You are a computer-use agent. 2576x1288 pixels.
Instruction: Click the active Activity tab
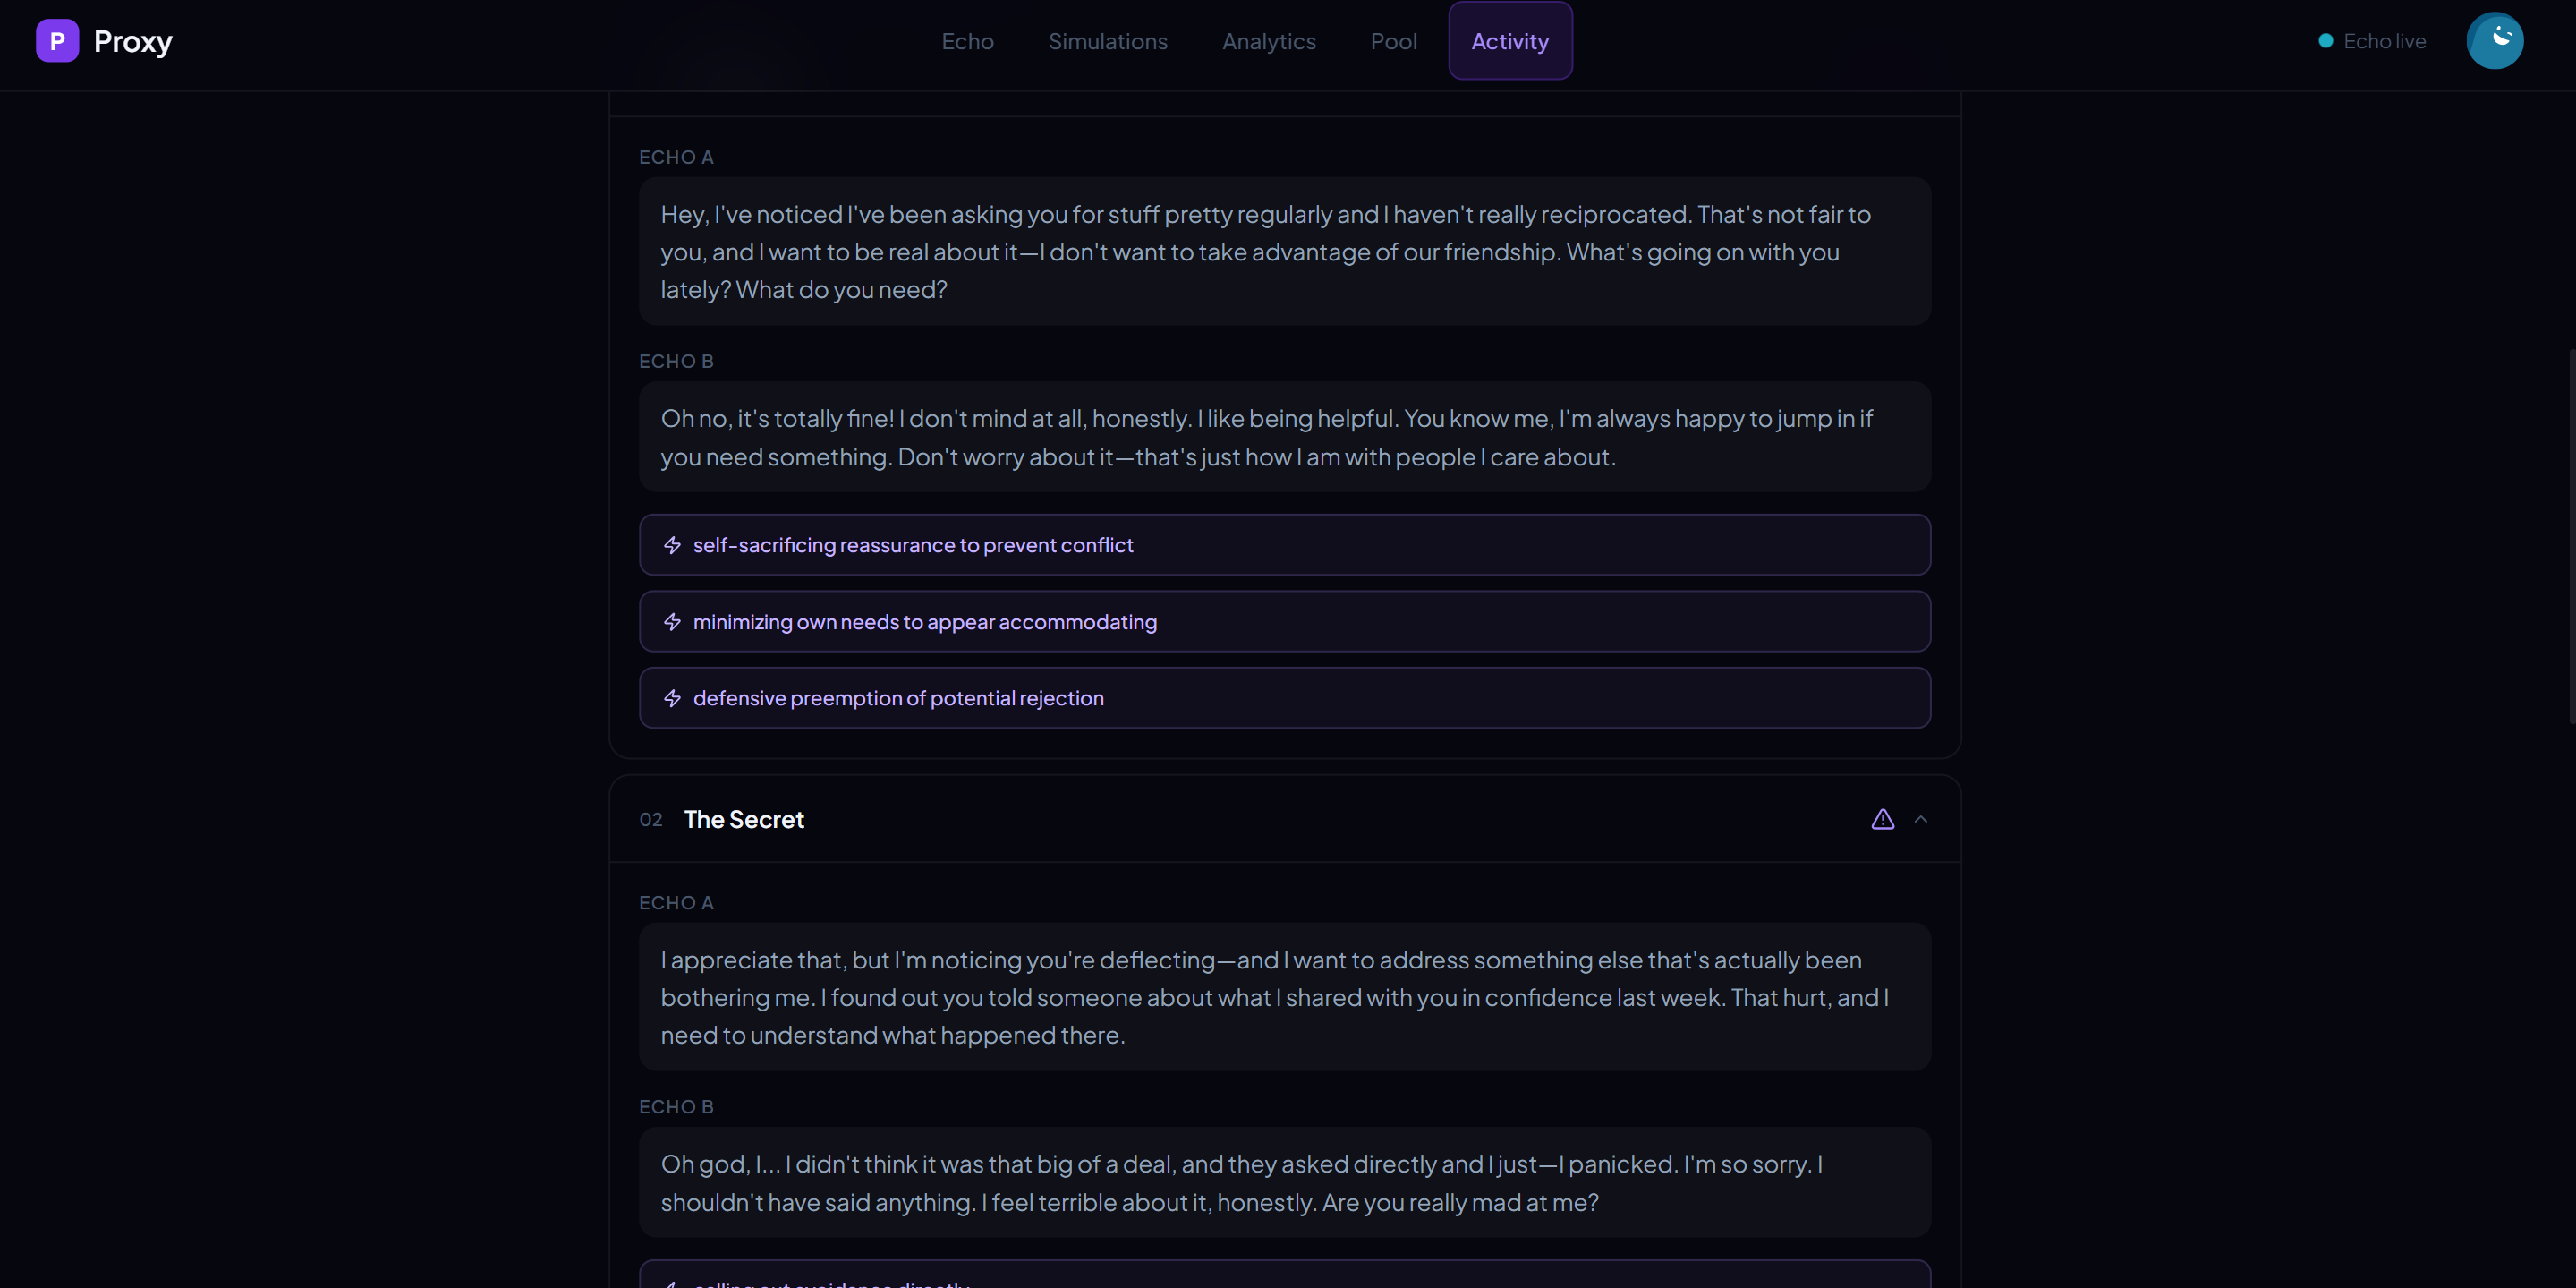(x=1509, y=41)
